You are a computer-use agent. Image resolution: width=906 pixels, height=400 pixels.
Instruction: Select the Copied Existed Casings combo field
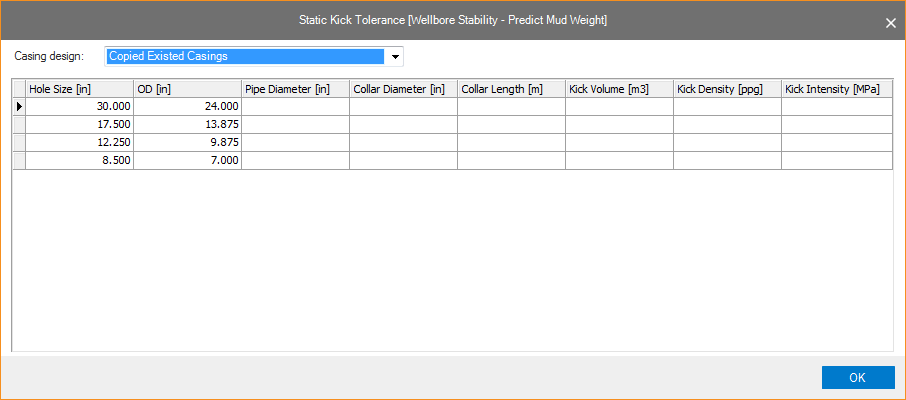pyautogui.click(x=245, y=56)
